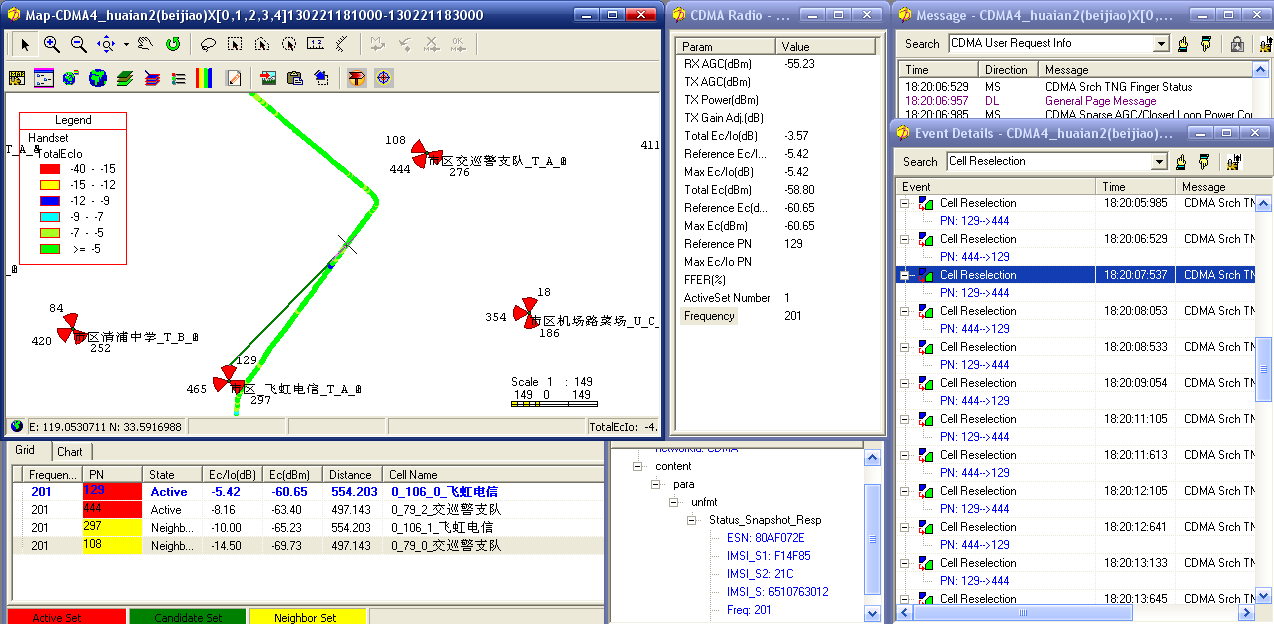Viewport: 1274px width, 624px height.
Task: Collapse the Status_Snapshot_Resp tree node
Action: tap(692, 520)
